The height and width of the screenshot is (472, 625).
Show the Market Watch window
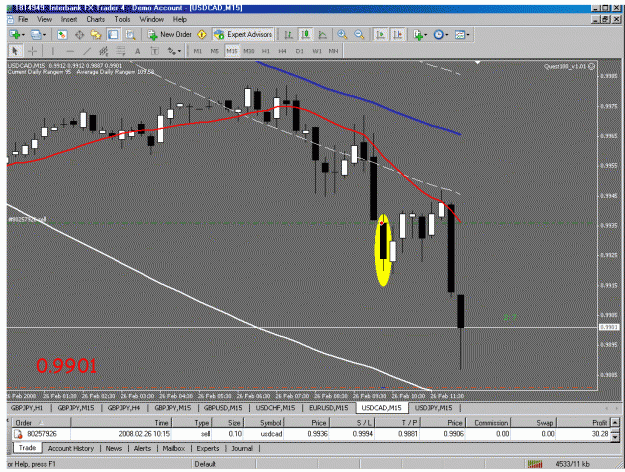point(62,35)
